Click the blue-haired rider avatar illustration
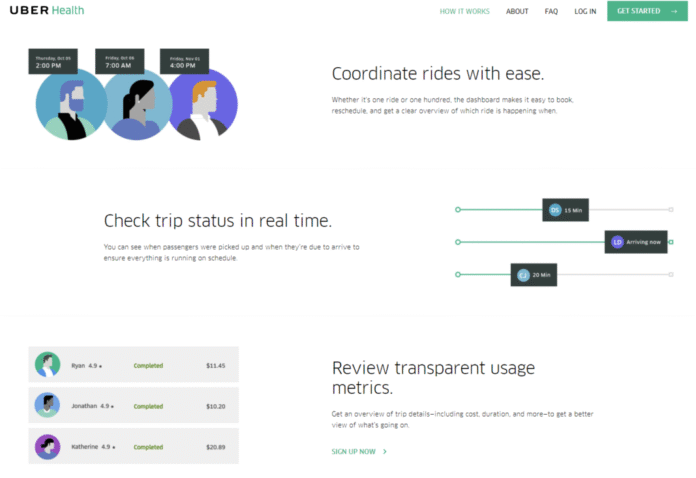 point(68,108)
